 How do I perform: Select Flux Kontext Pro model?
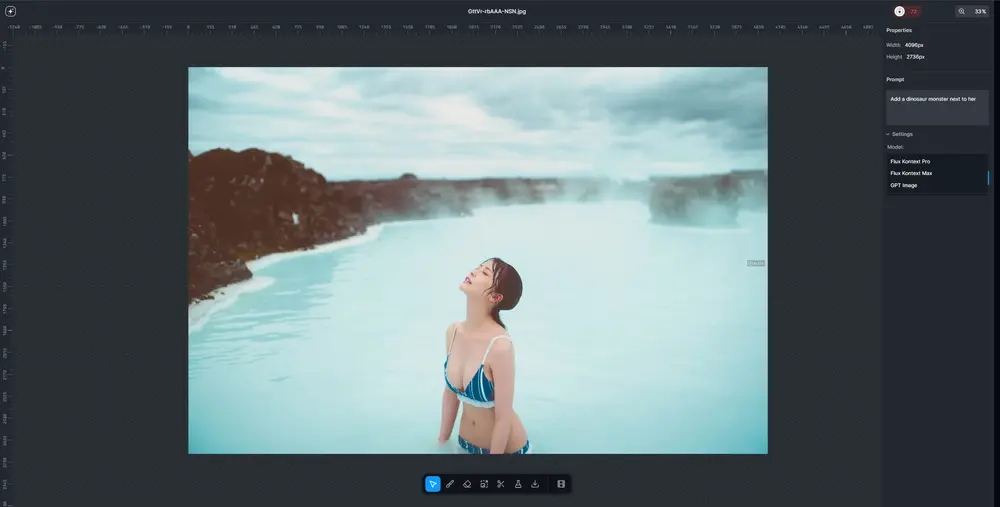point(910,161)
